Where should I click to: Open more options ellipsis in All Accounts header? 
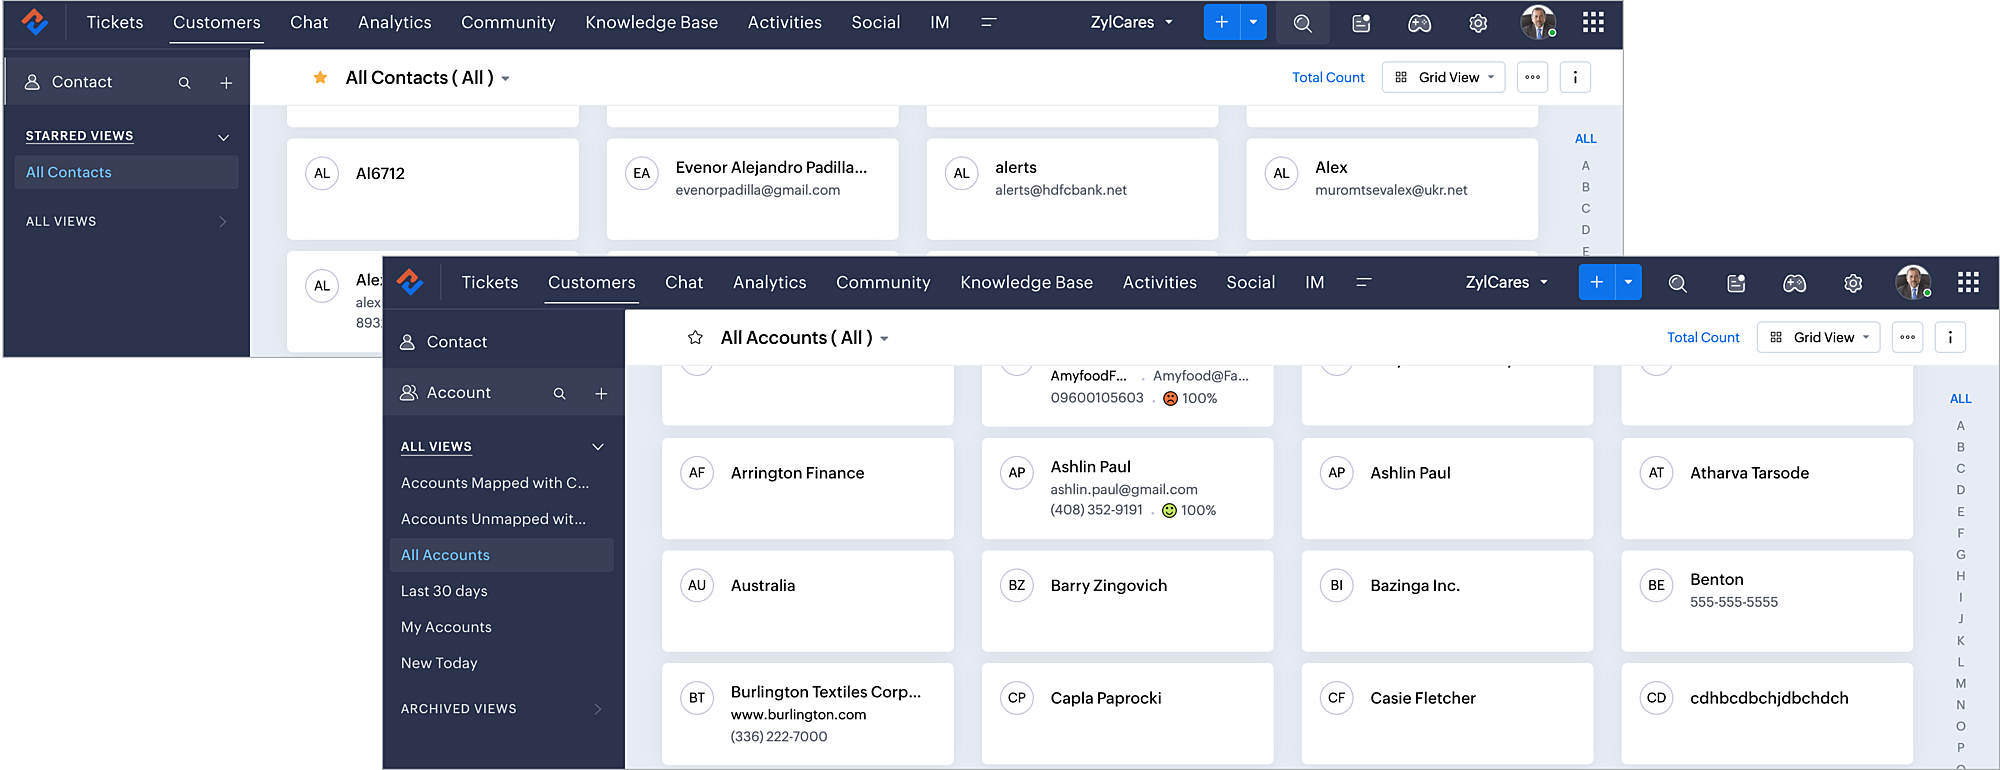1907,337
